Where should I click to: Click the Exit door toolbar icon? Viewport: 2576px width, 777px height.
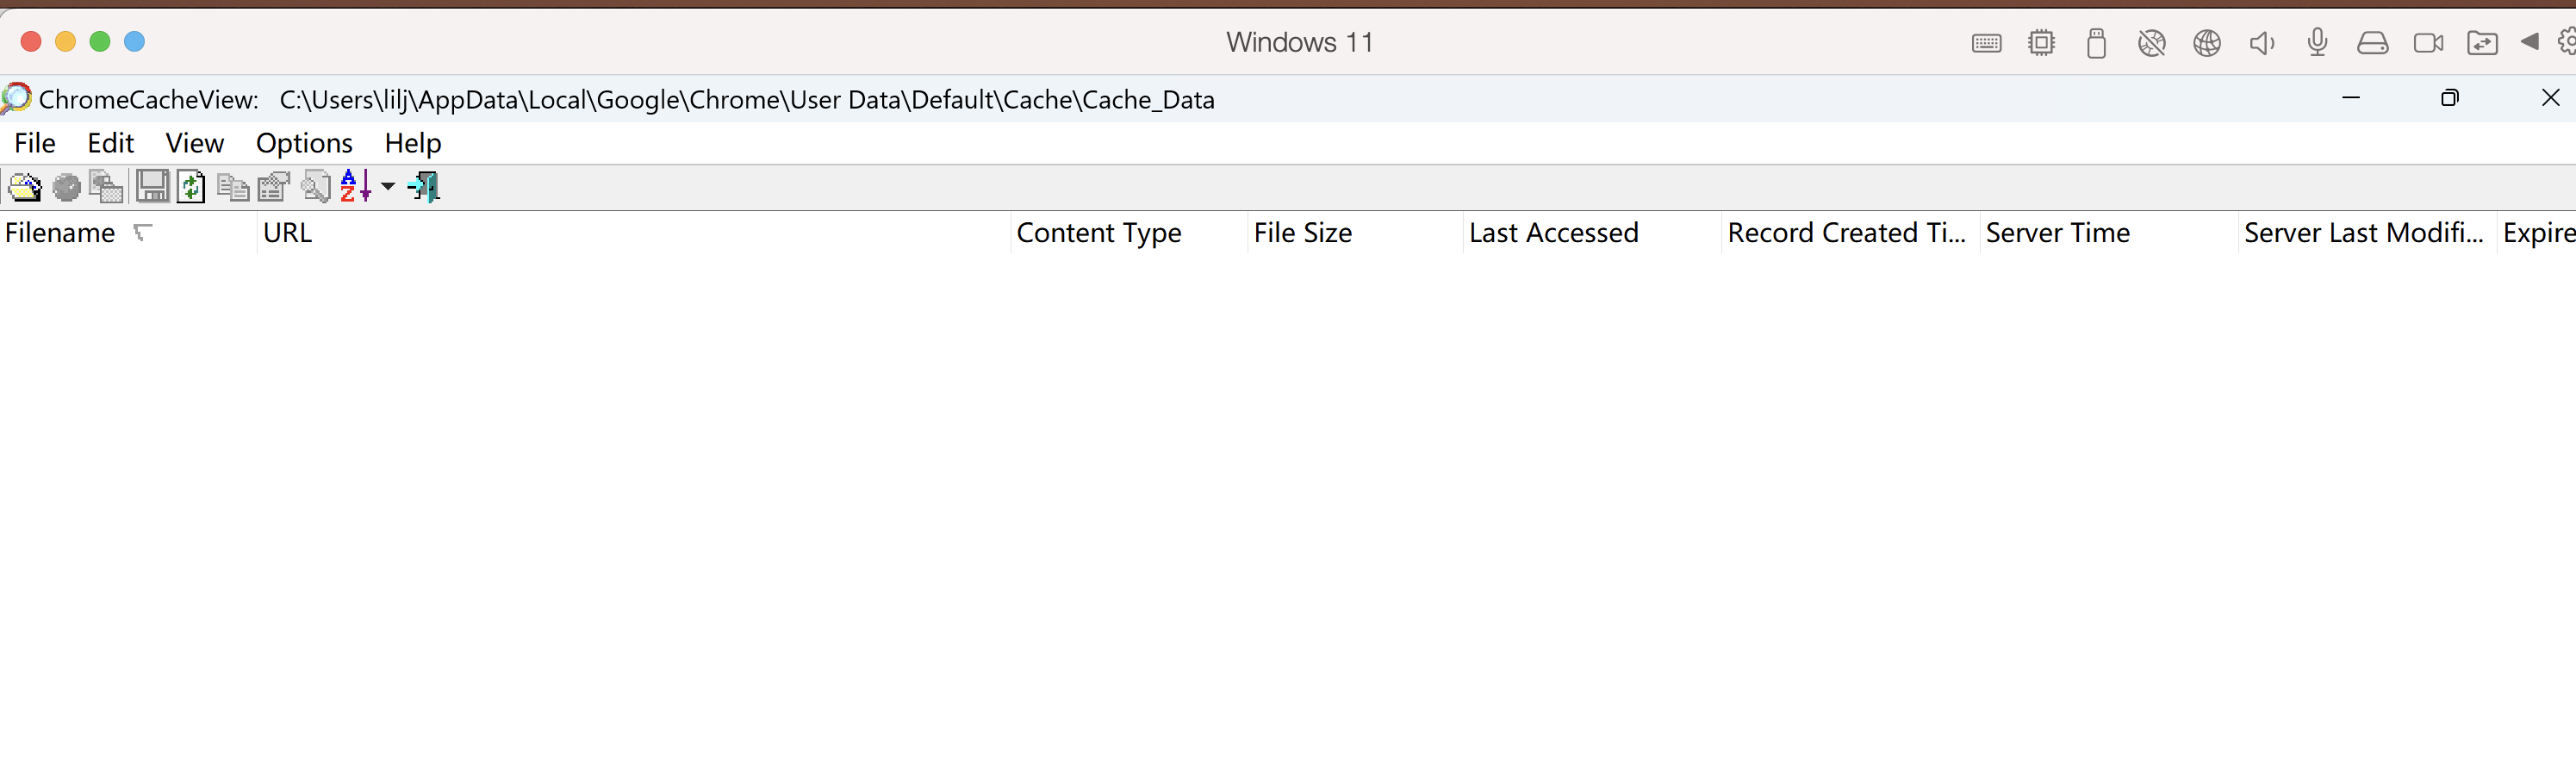(x=424, y=187)
